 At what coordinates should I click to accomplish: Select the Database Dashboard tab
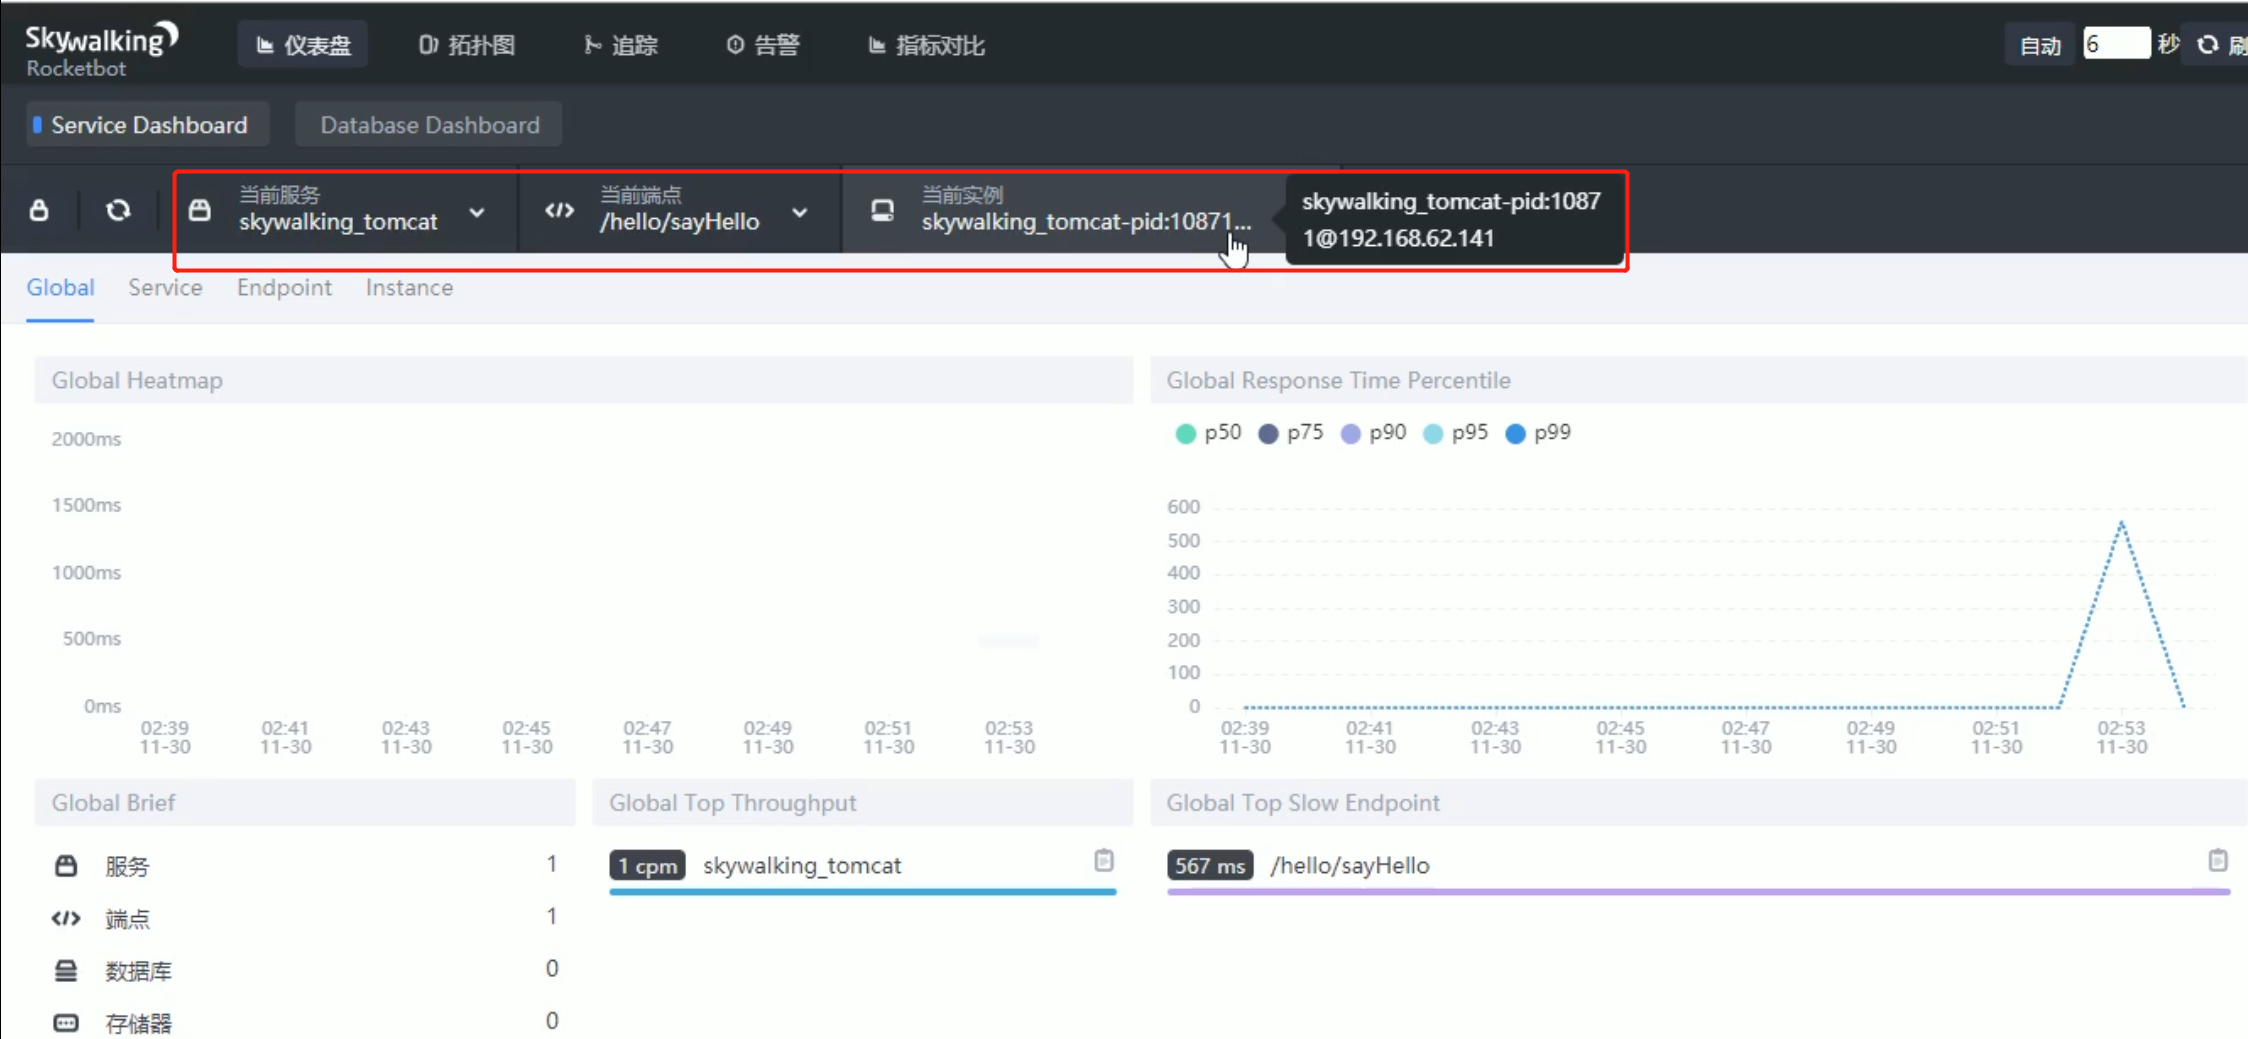pyautogui.click(x=429, y=125)
